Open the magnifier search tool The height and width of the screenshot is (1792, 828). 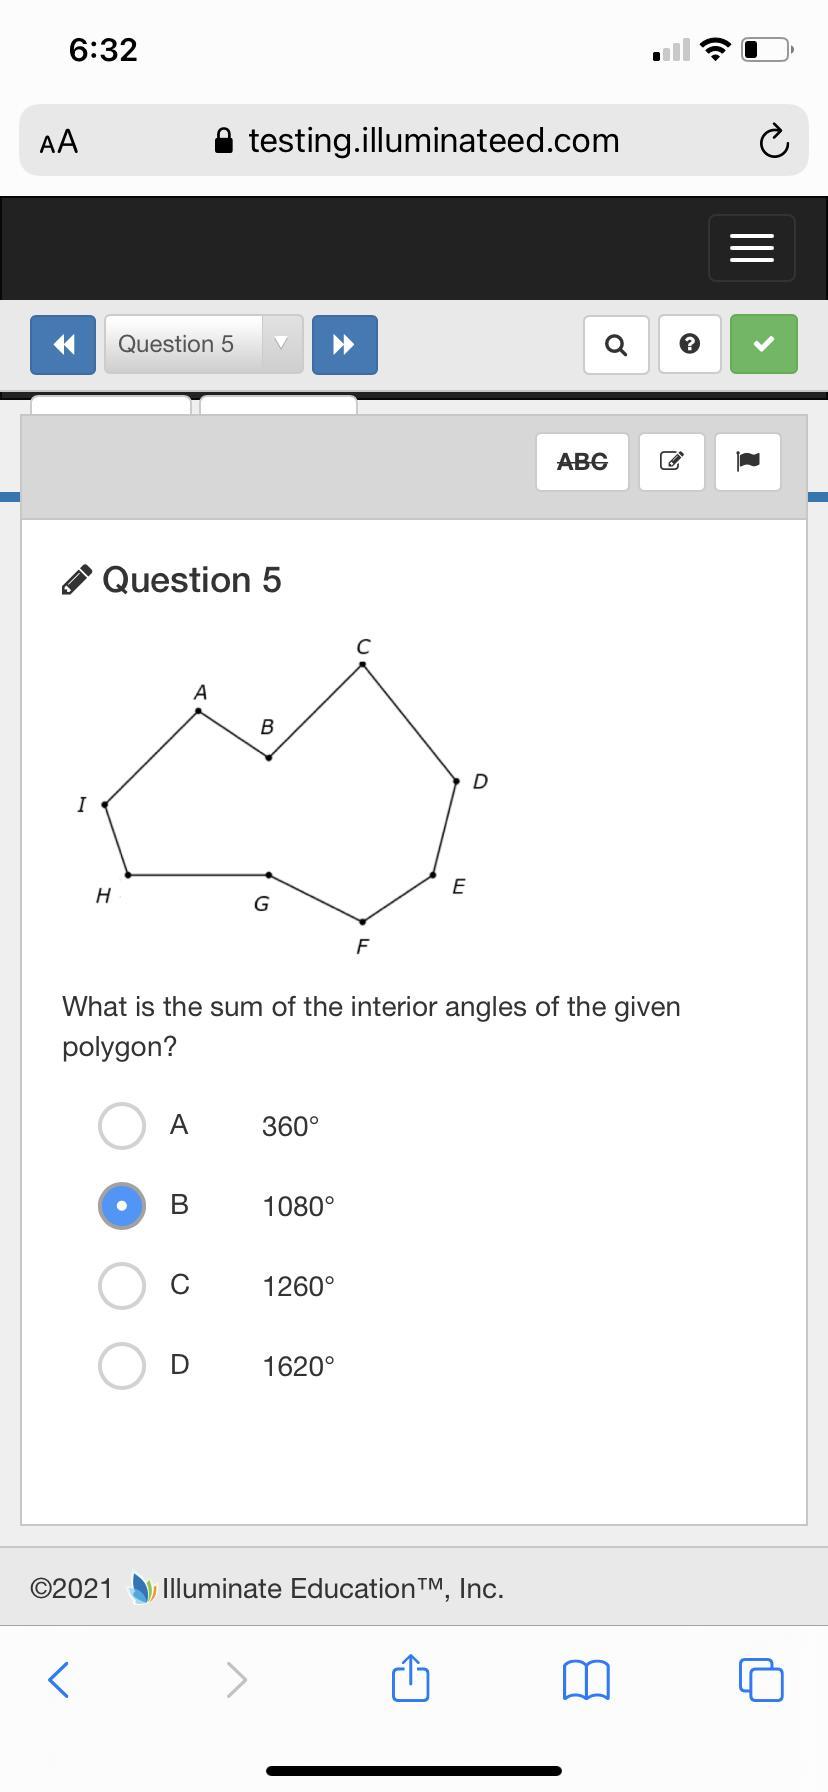point(616,345)
